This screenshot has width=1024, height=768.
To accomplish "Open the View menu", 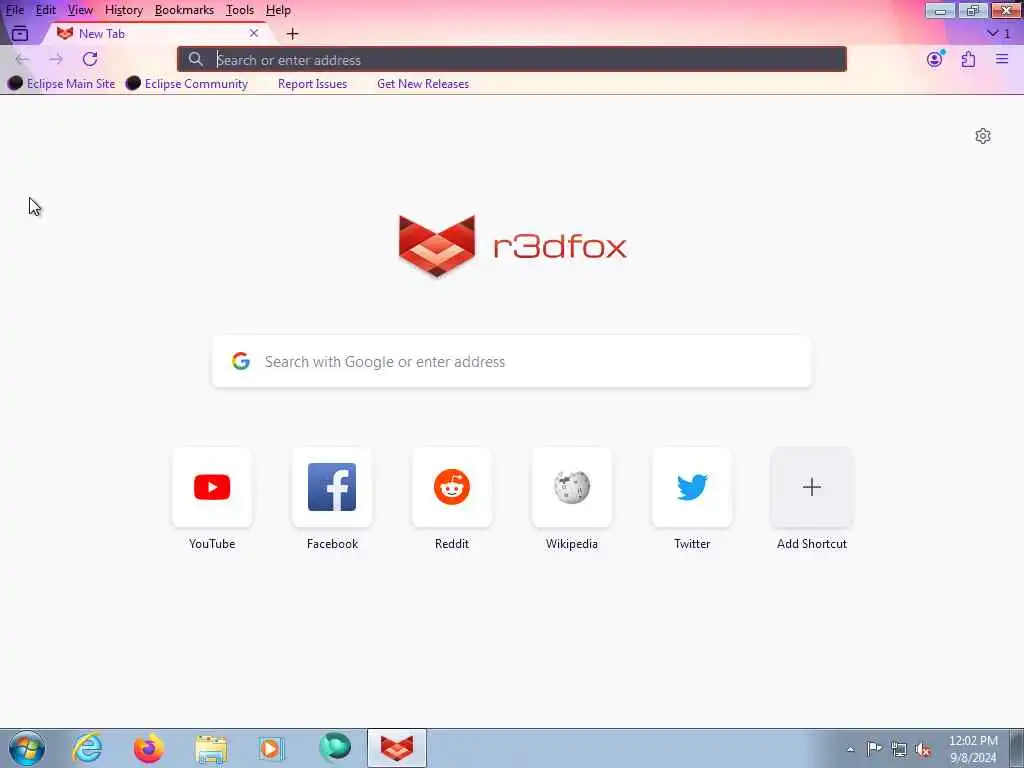I will pos(80,10).
